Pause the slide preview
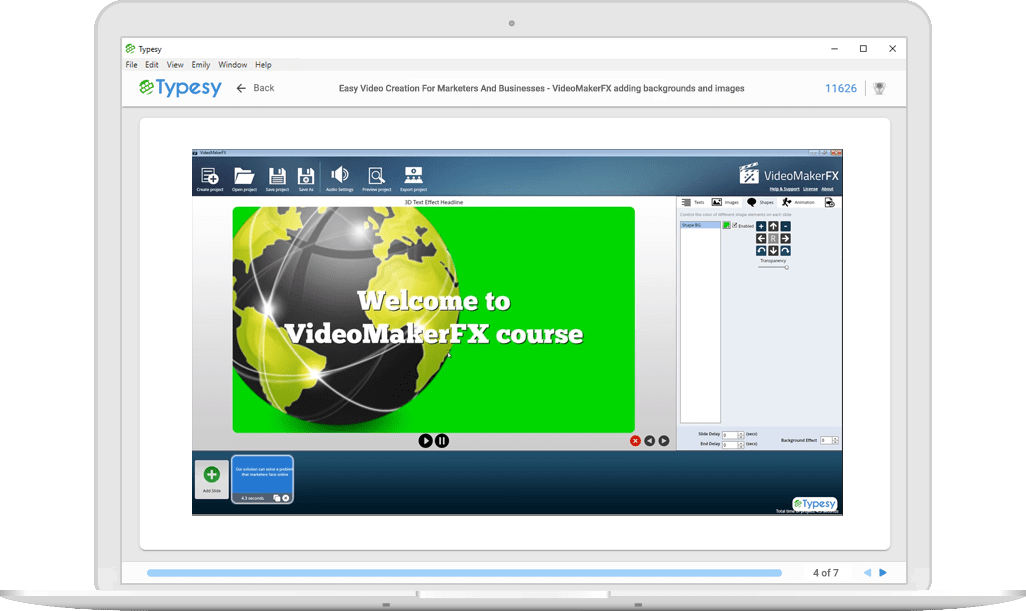 click(x=442, y=441)
